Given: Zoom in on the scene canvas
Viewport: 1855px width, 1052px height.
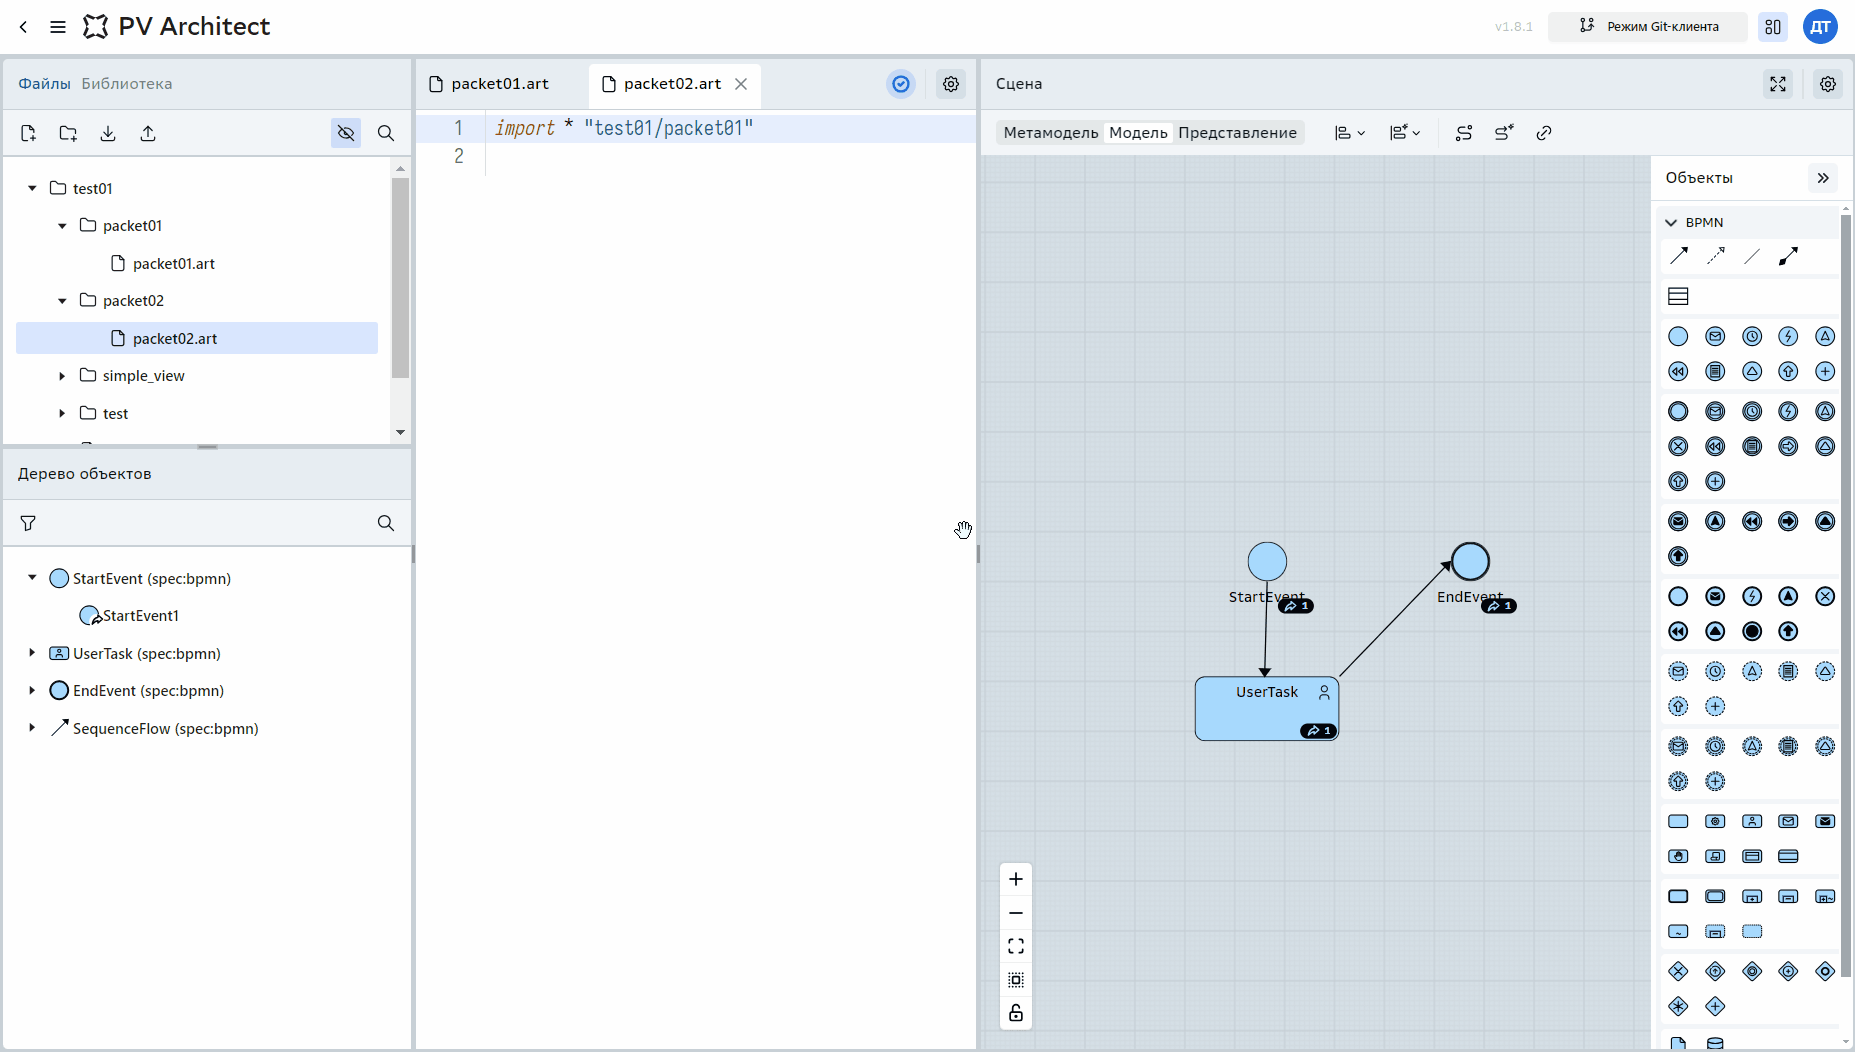Looking at the screenshot, I should pos(1016,879).
